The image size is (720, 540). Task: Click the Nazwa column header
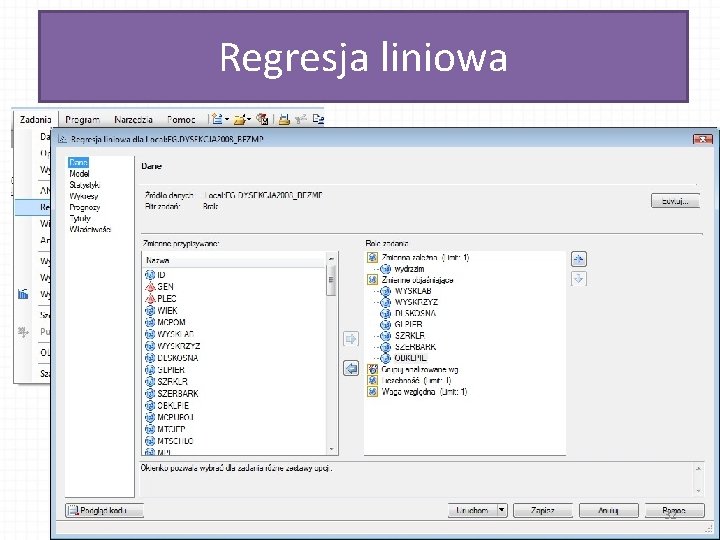[x=234, y=260]
